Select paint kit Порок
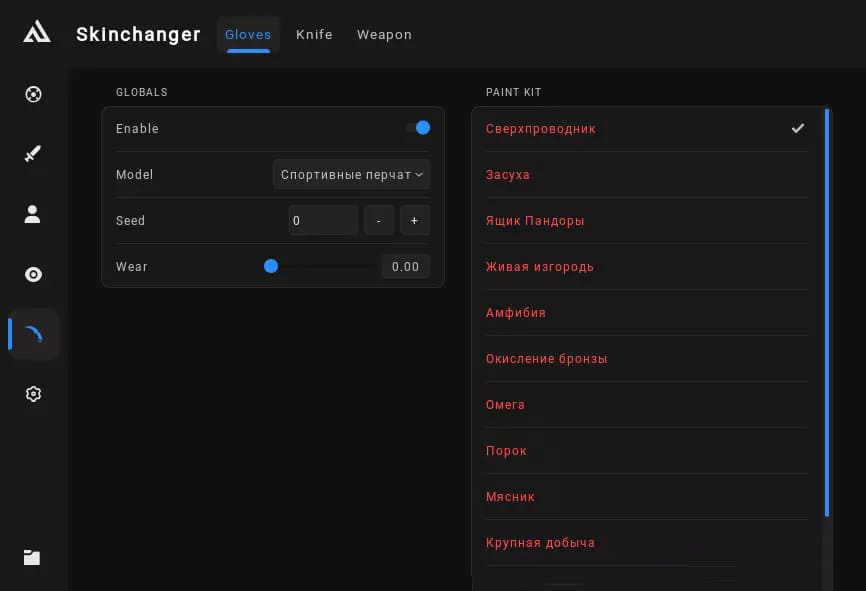This screenshot has height=591, width=866. 646,451
